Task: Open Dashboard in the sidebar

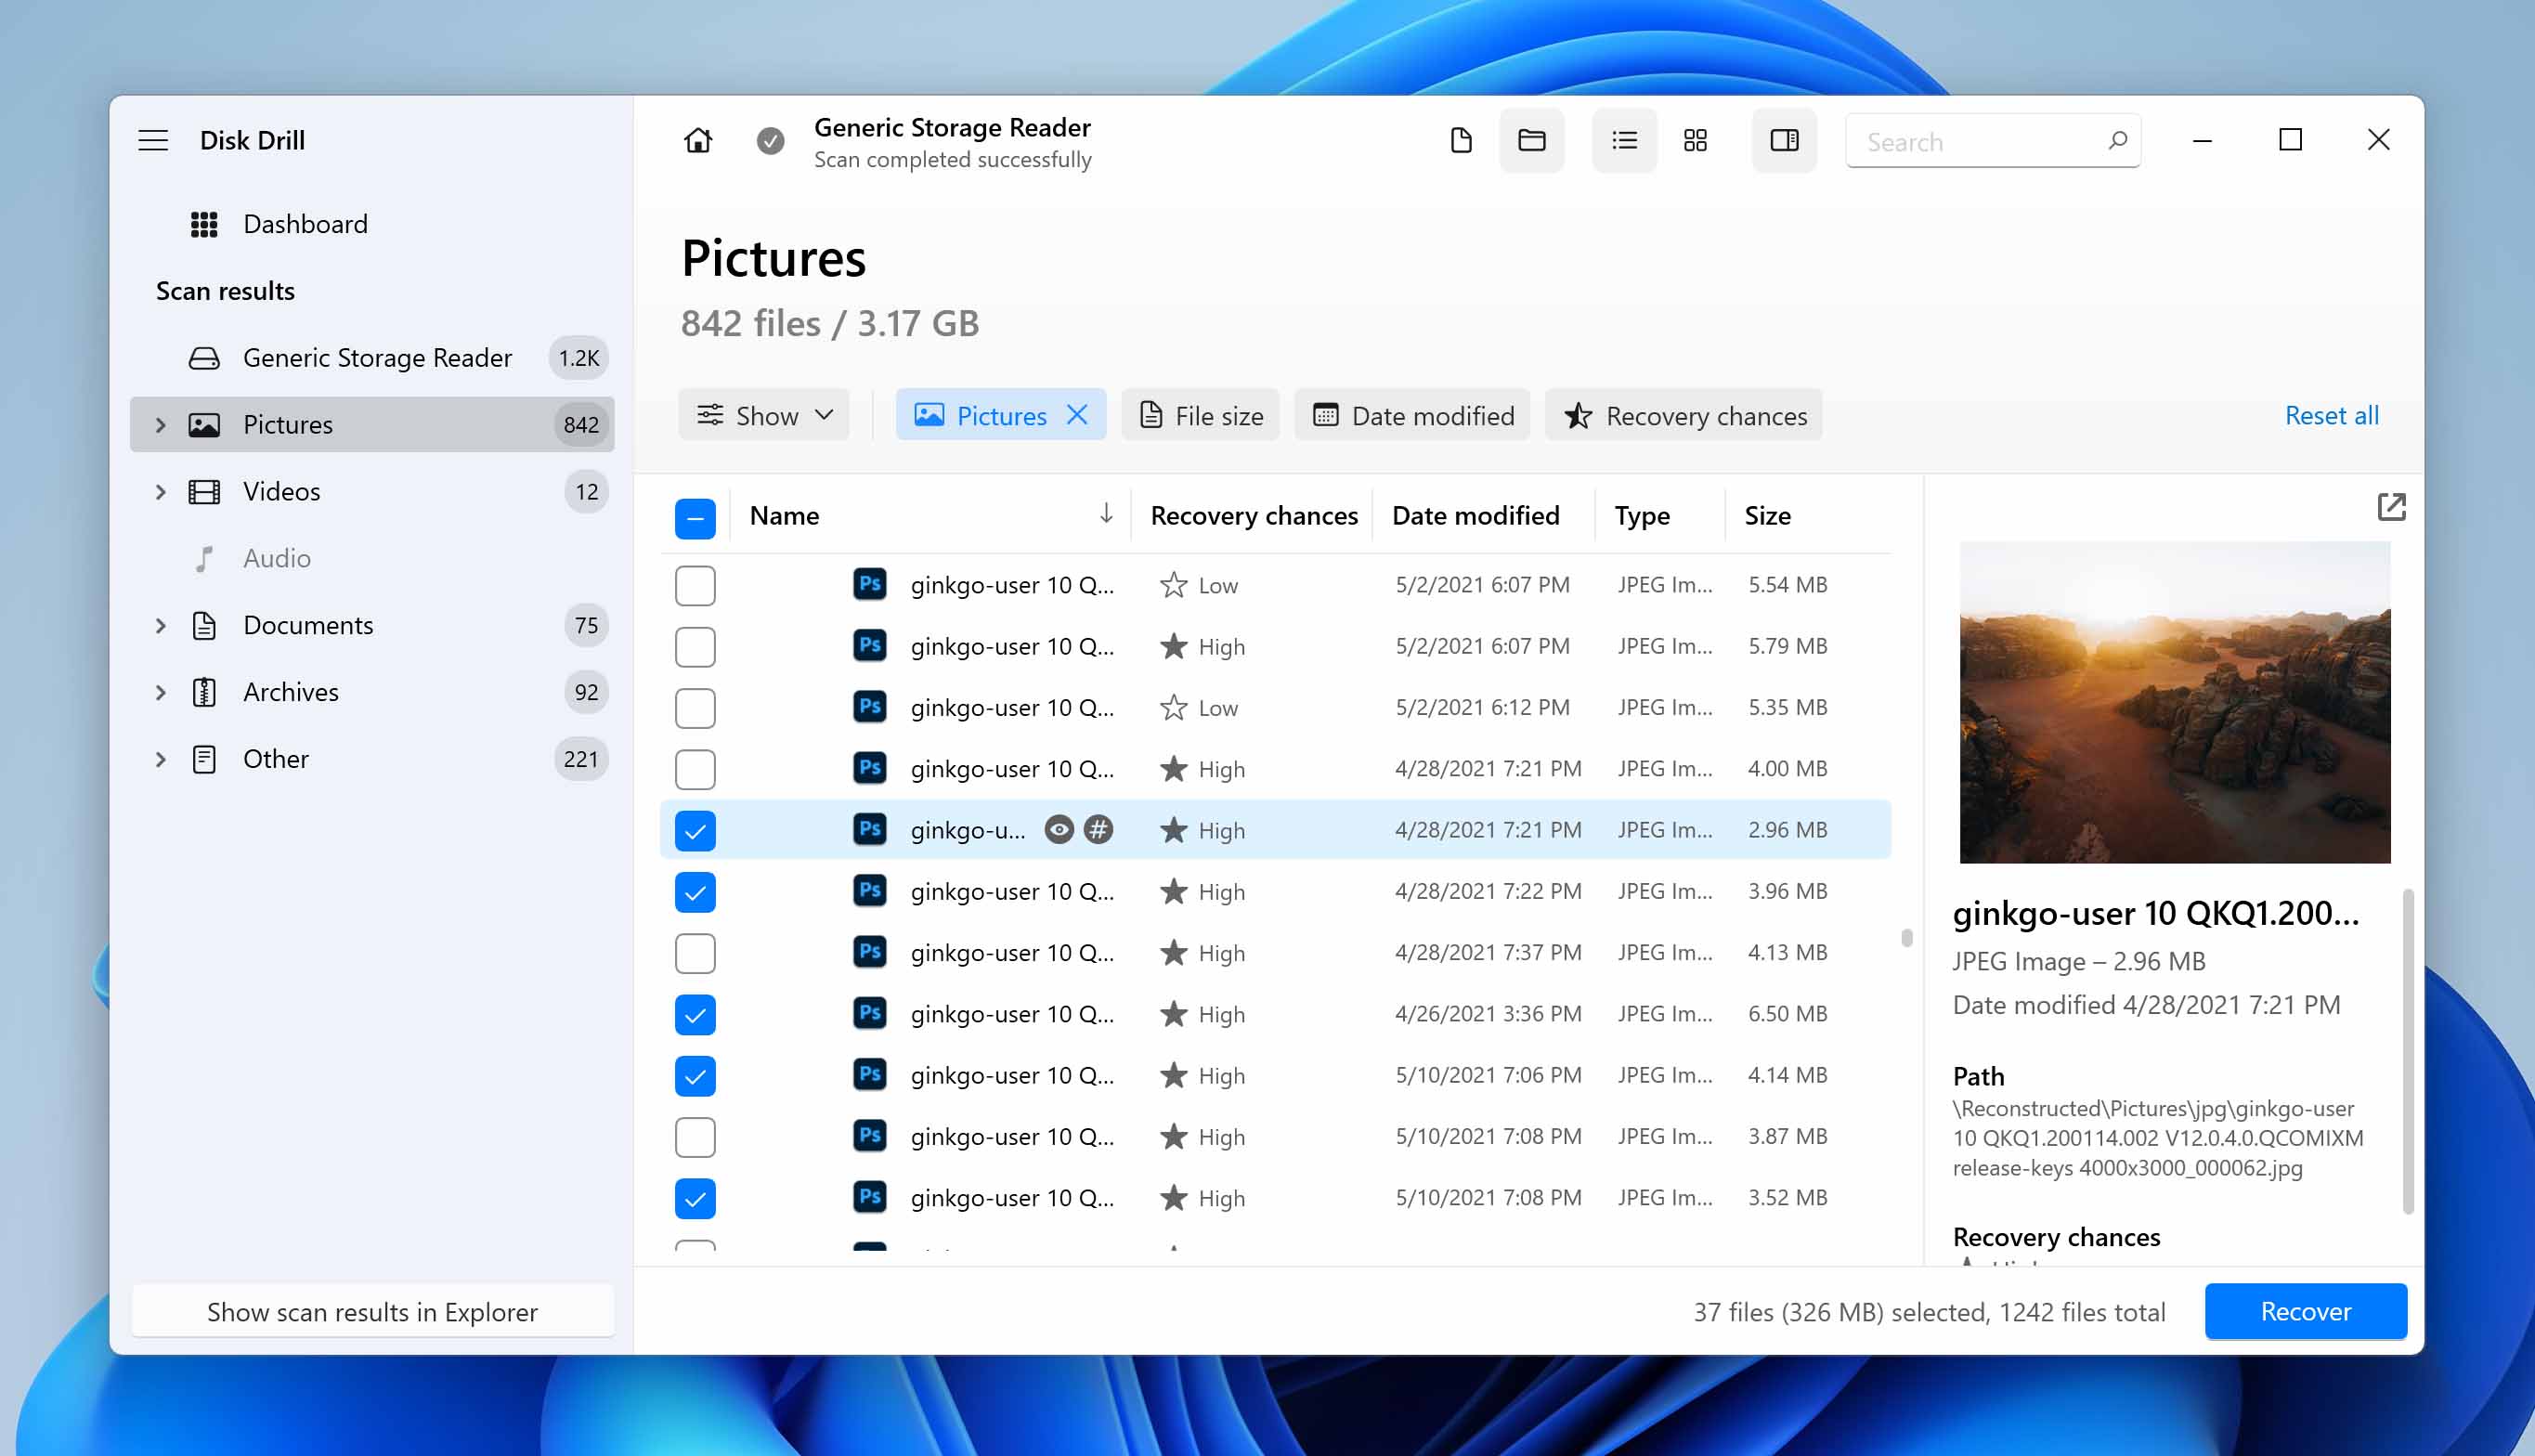Action: 372,224
